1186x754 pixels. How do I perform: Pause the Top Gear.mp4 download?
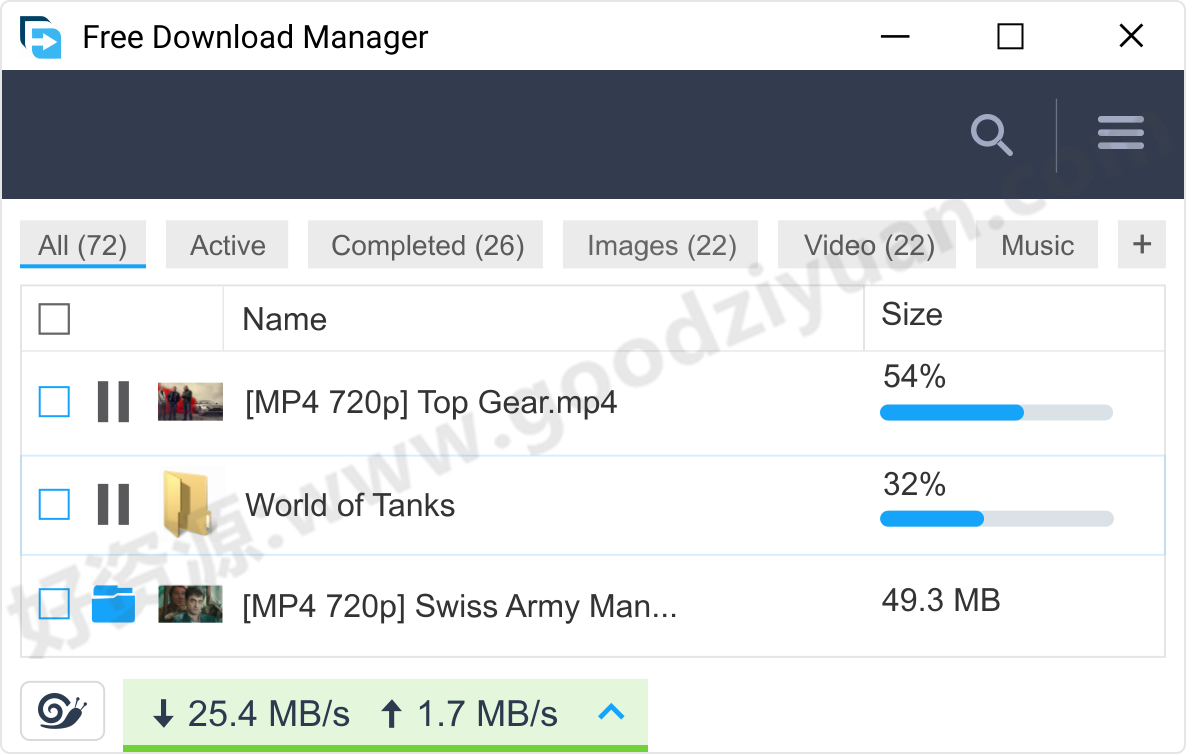point(113,402)
